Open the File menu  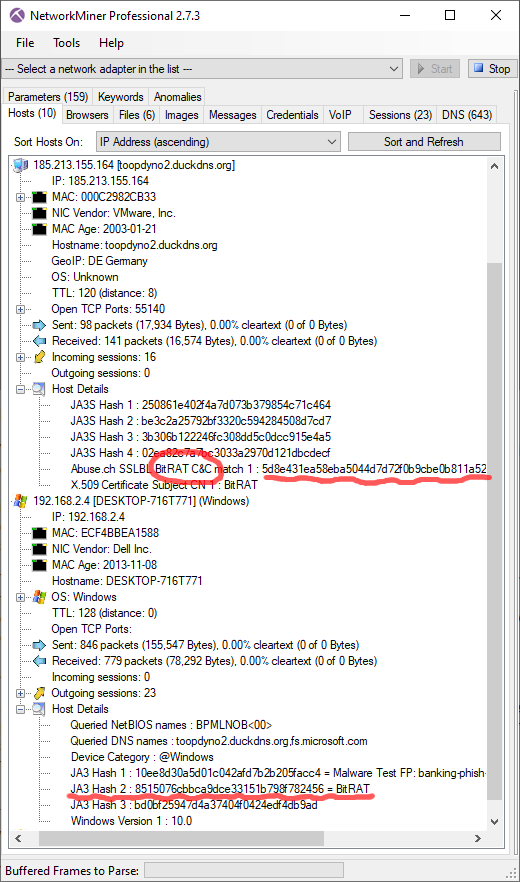pyautogui.click(x=25, y=43)
